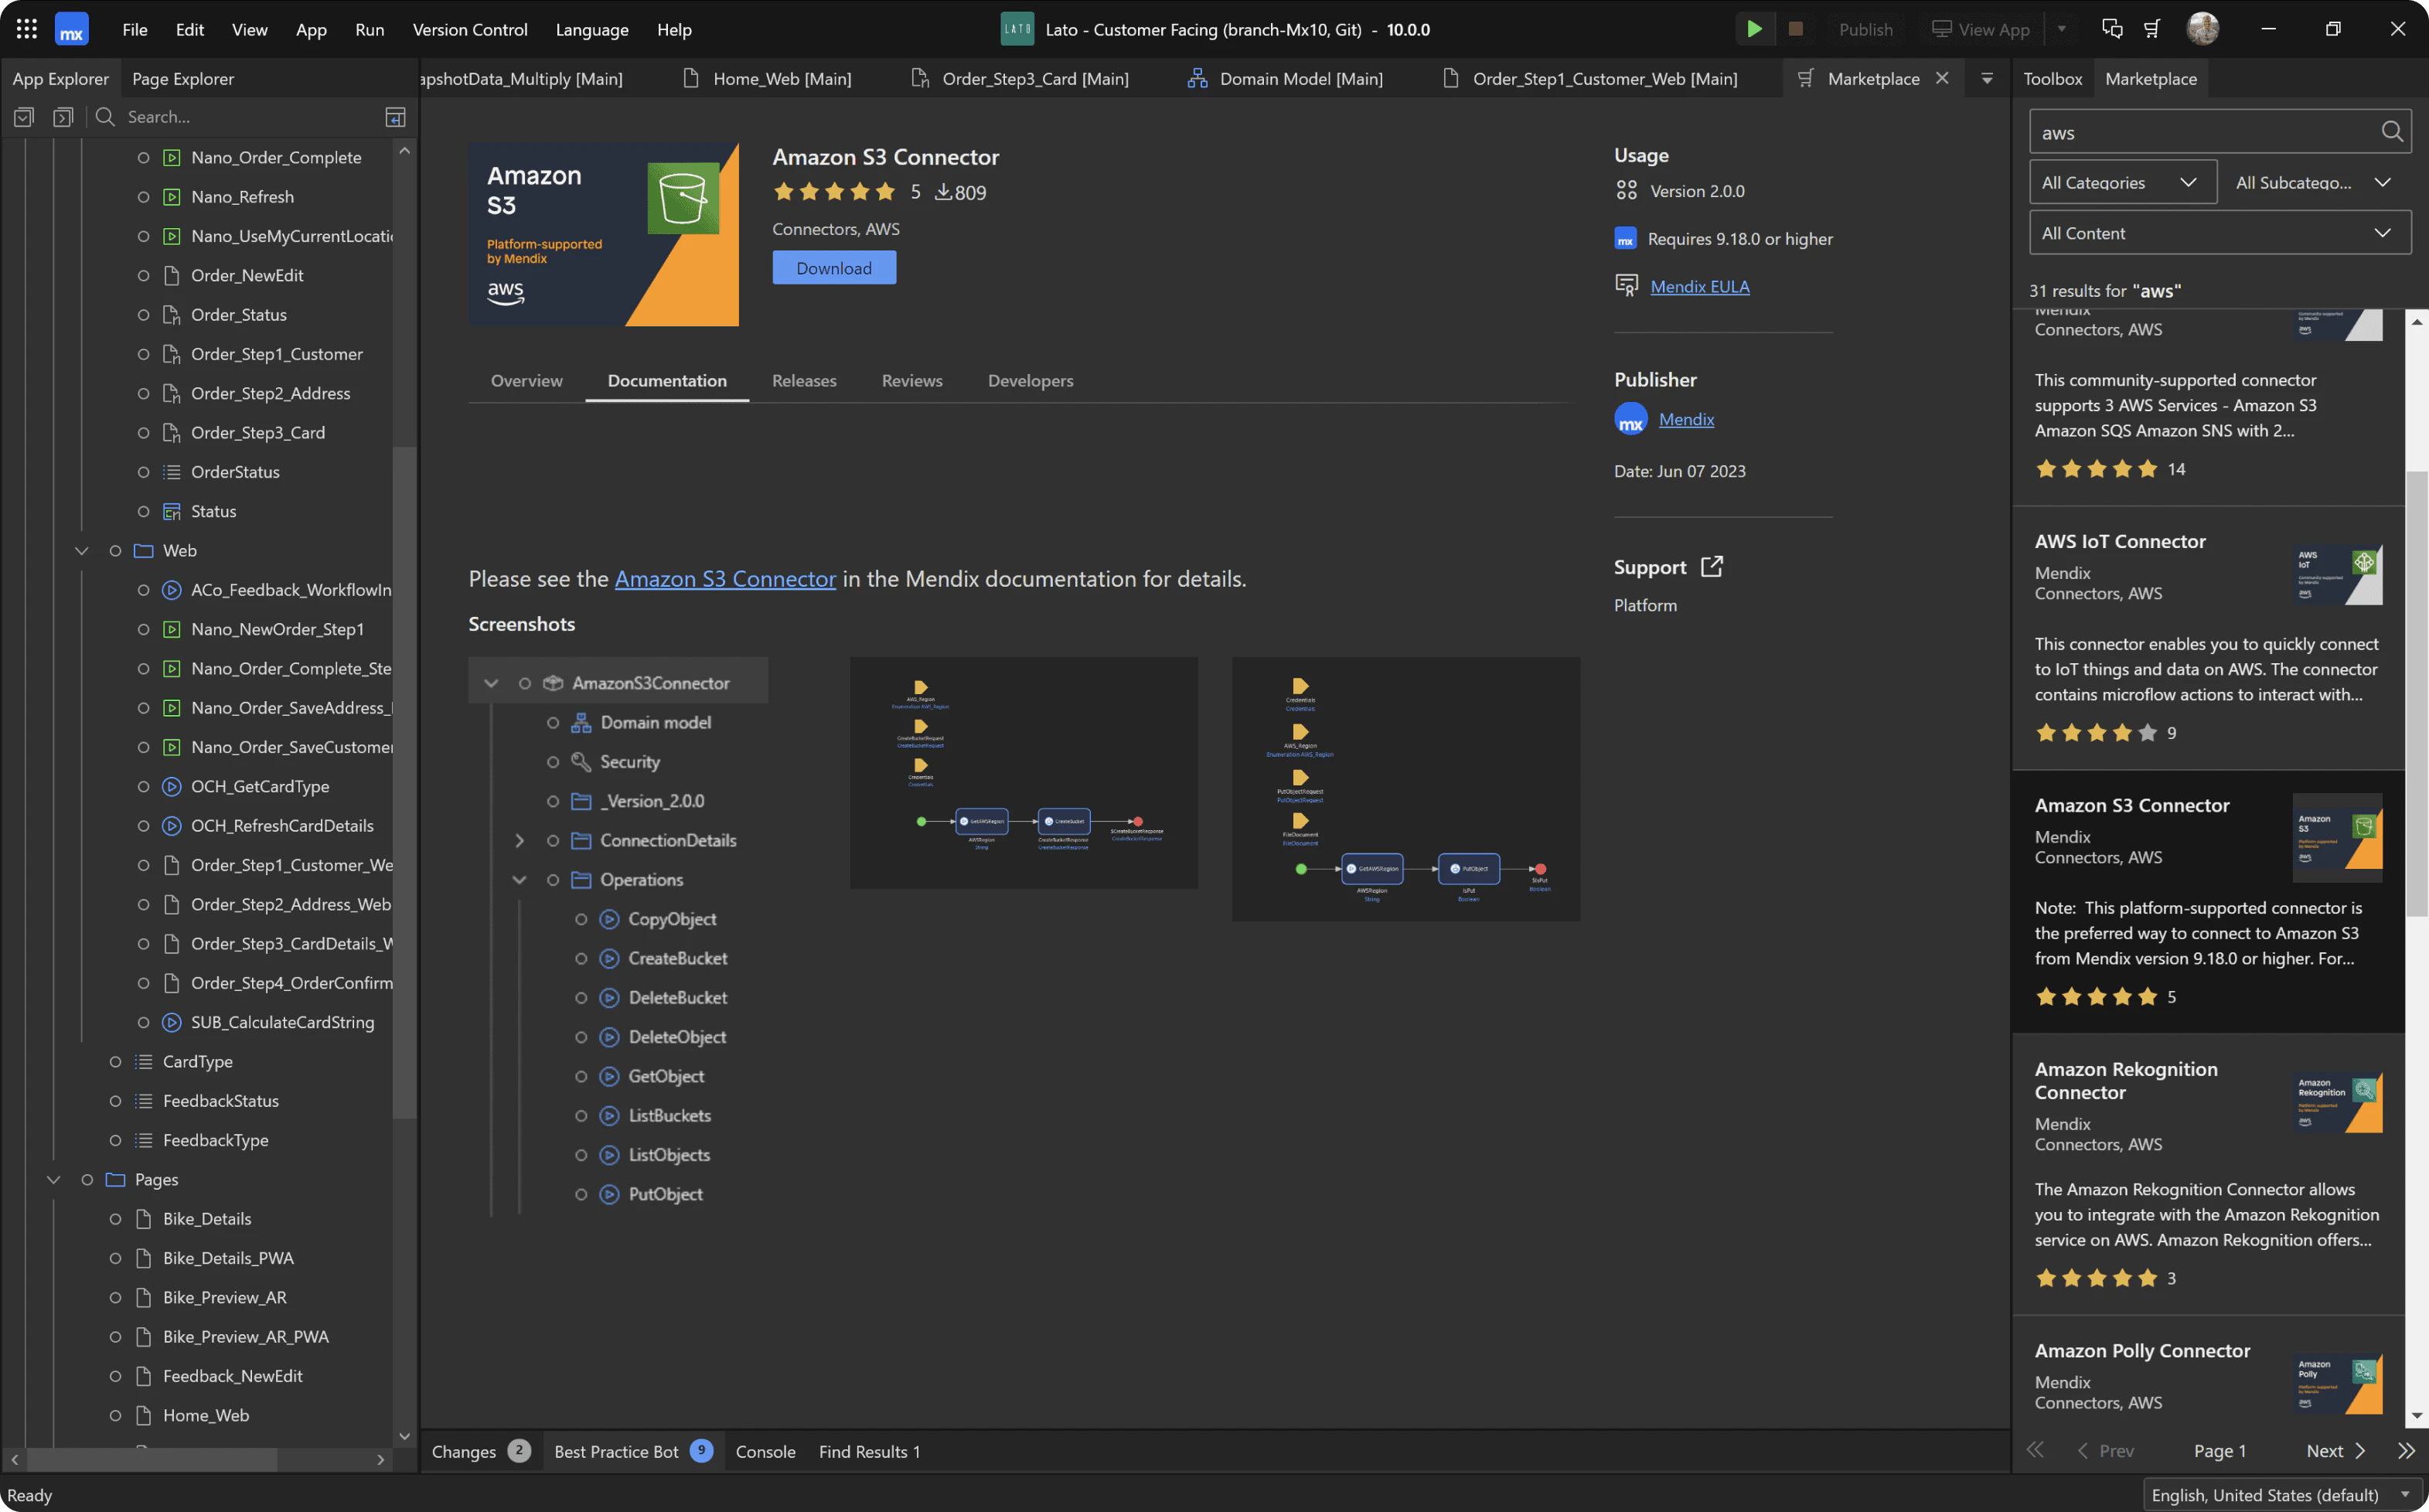Switch to the Releases tab

point(804,381)
